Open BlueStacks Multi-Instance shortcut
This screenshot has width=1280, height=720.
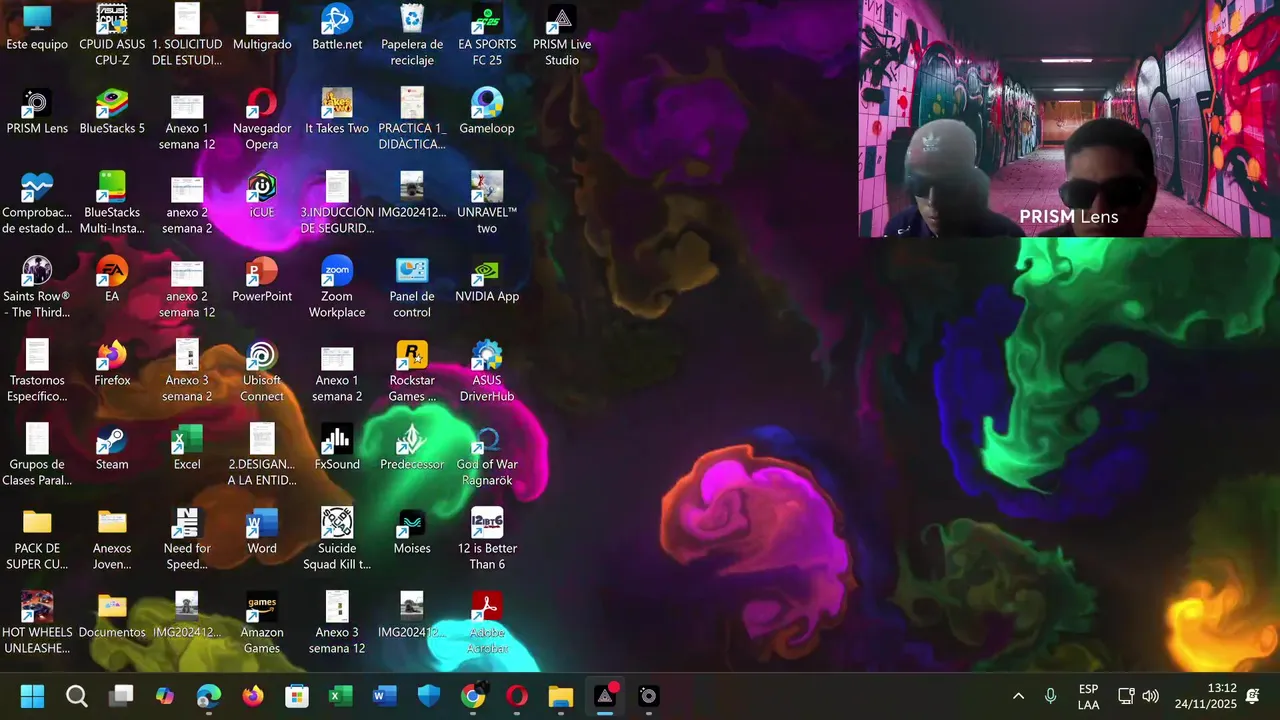click(112, 203)
